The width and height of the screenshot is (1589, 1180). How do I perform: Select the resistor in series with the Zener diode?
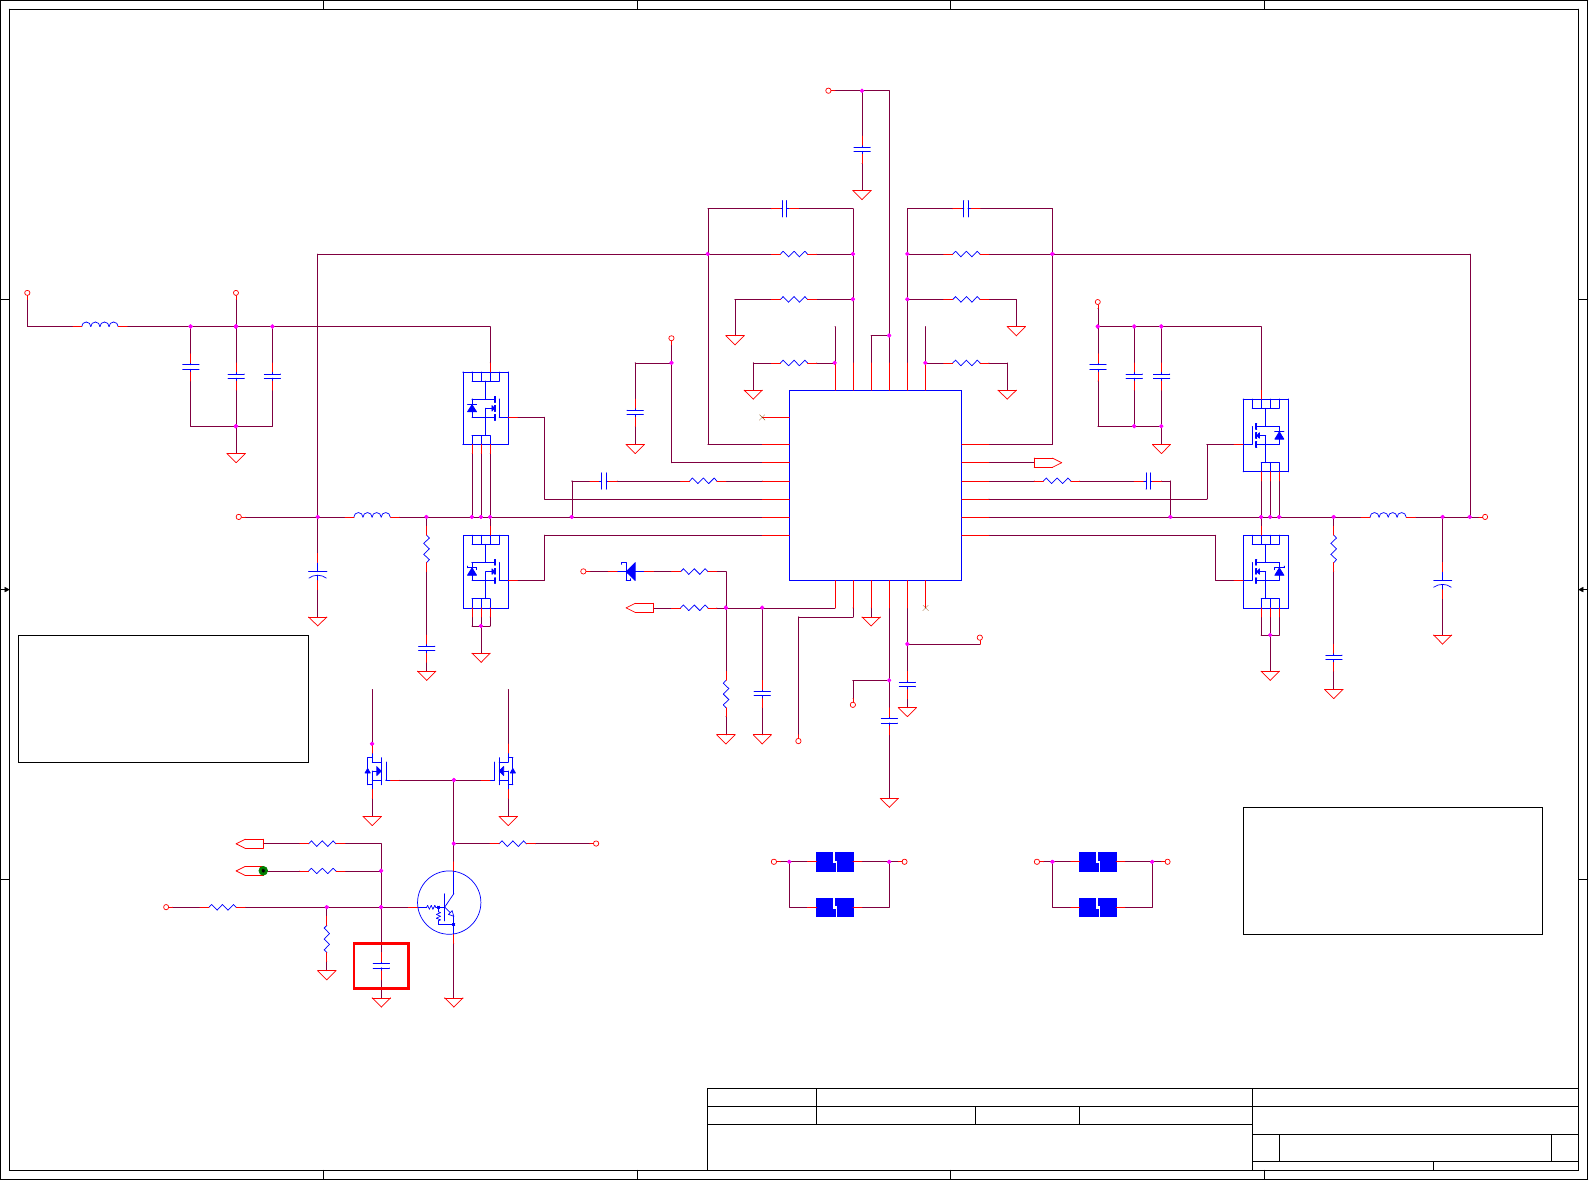694,571
